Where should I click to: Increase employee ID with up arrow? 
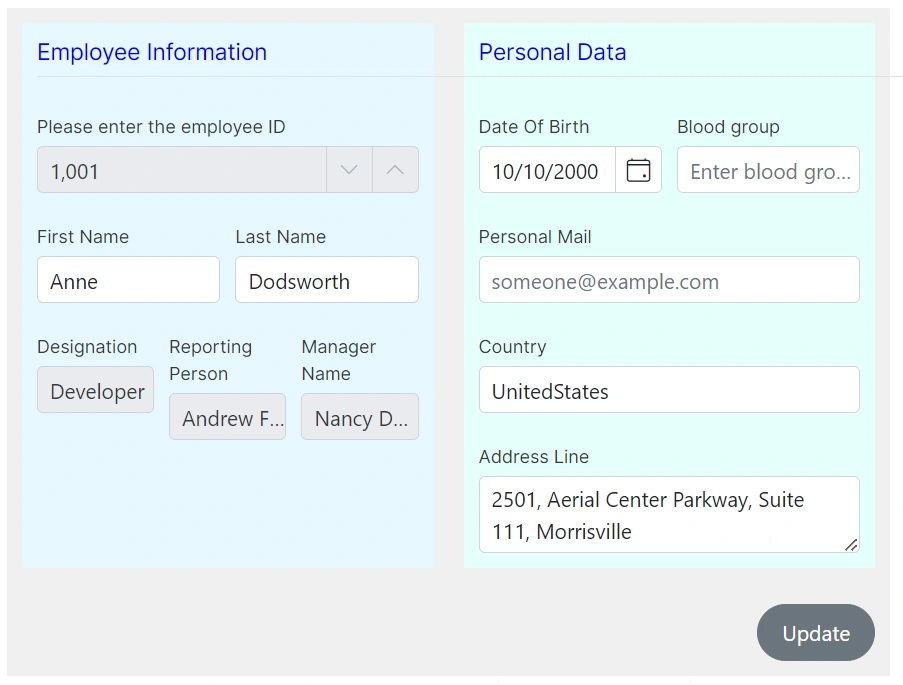395,170
